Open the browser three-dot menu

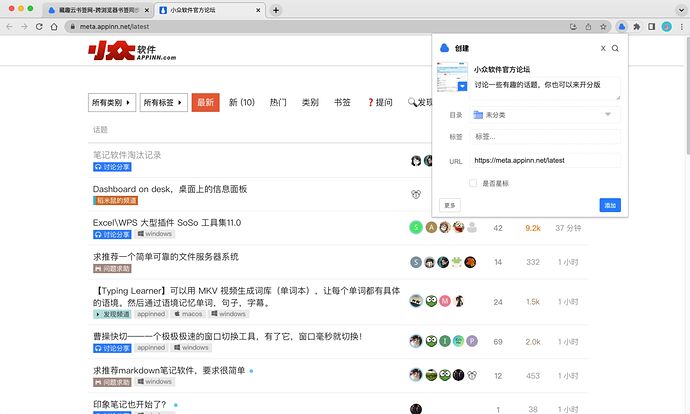pyautogui.click(x=682, y=27)
